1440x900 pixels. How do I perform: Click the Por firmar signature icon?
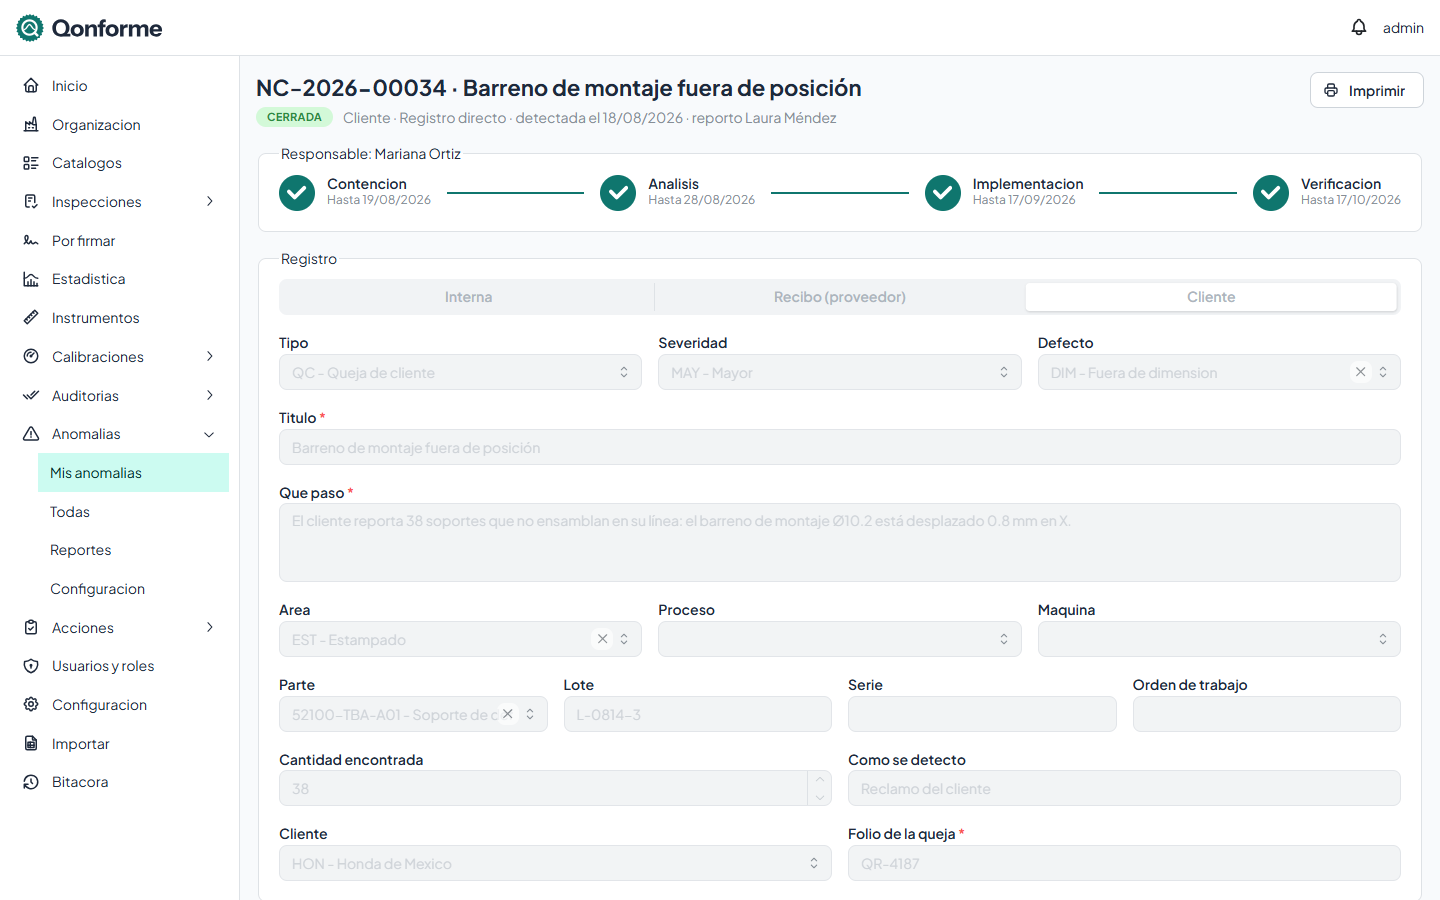[31, 241]
